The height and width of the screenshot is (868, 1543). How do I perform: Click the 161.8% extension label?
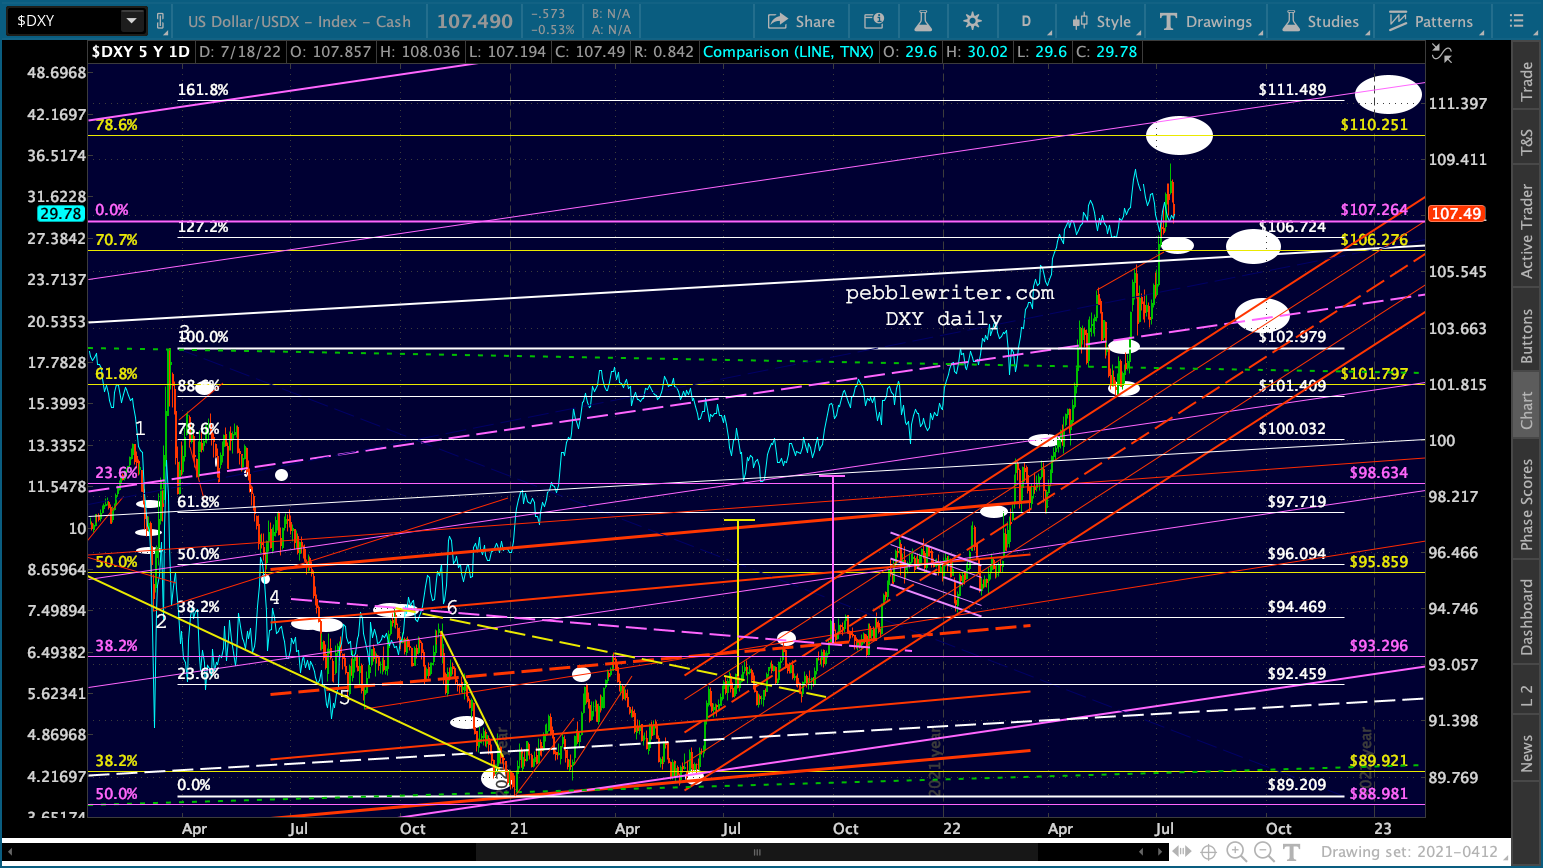click(203, 90)
